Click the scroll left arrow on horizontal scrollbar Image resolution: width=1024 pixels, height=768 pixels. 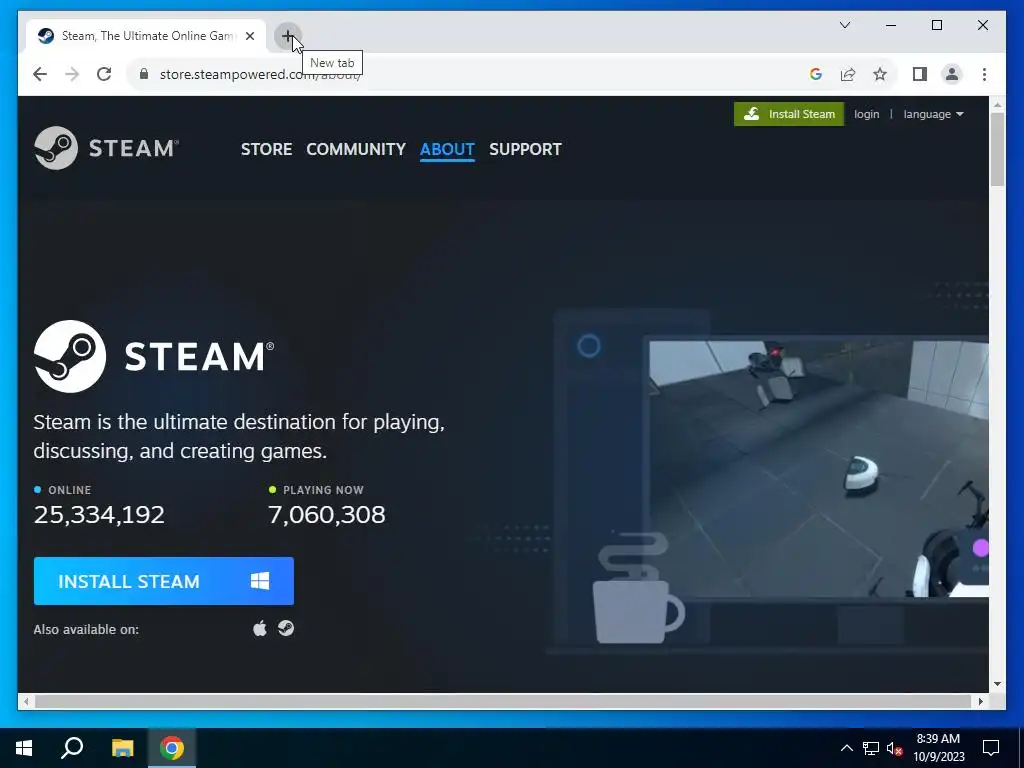25,701
